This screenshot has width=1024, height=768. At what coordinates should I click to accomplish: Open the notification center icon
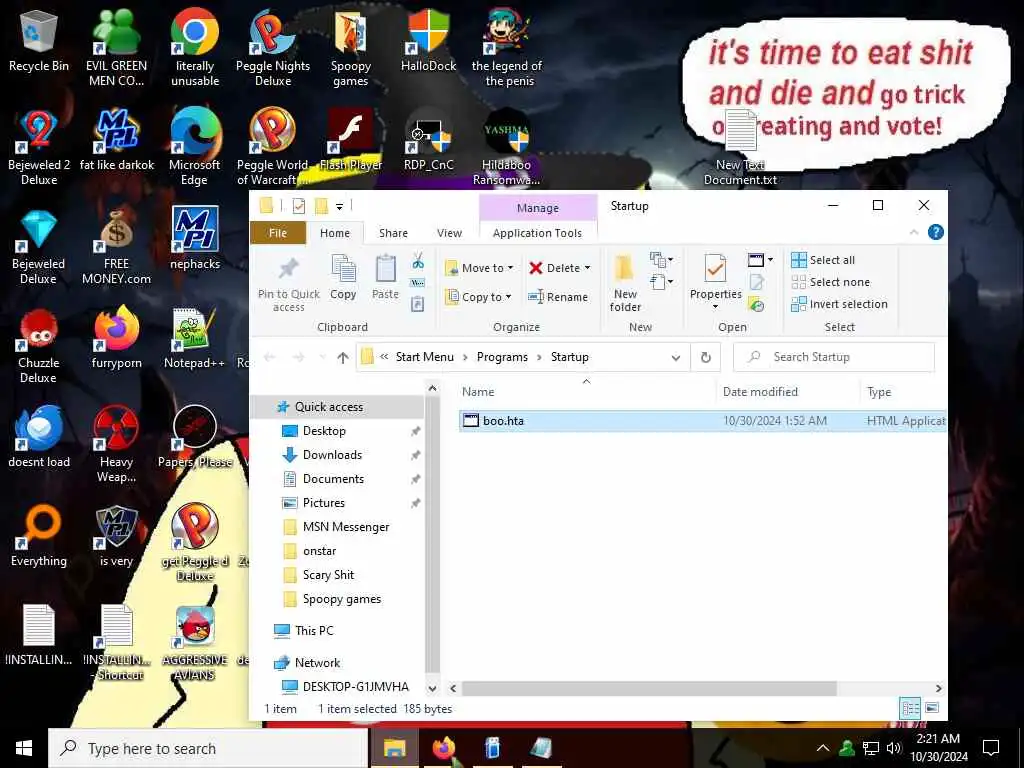[991, 748]
